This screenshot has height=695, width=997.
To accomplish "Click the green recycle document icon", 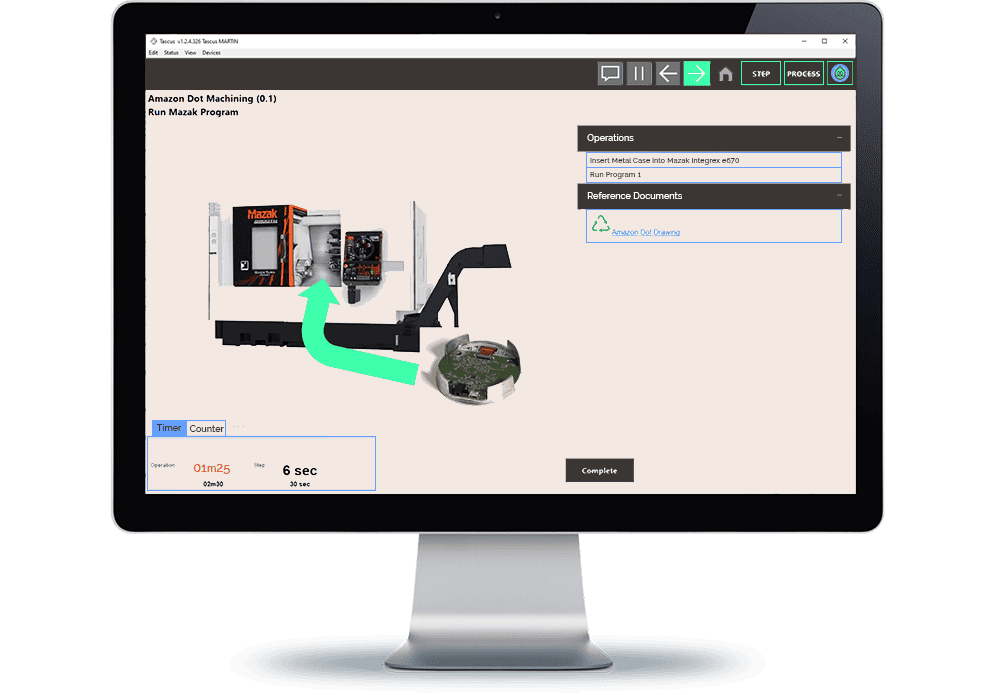I will tap(600, 224).
